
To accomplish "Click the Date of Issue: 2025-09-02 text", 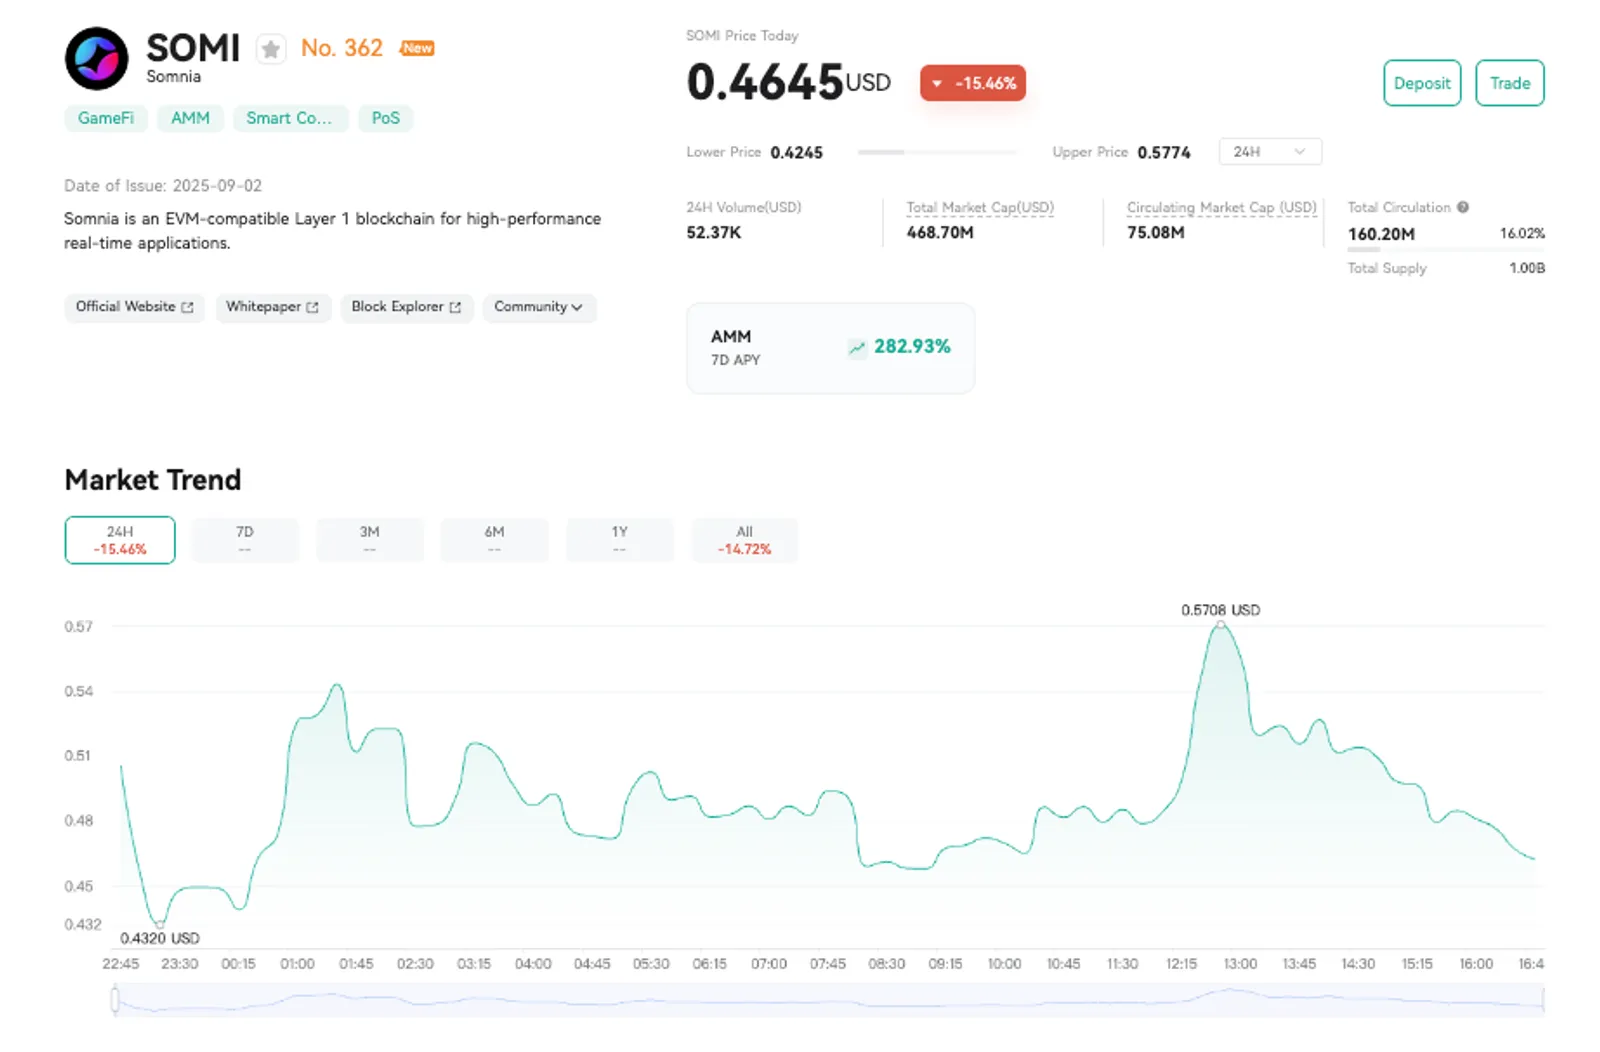I will 163,186.
